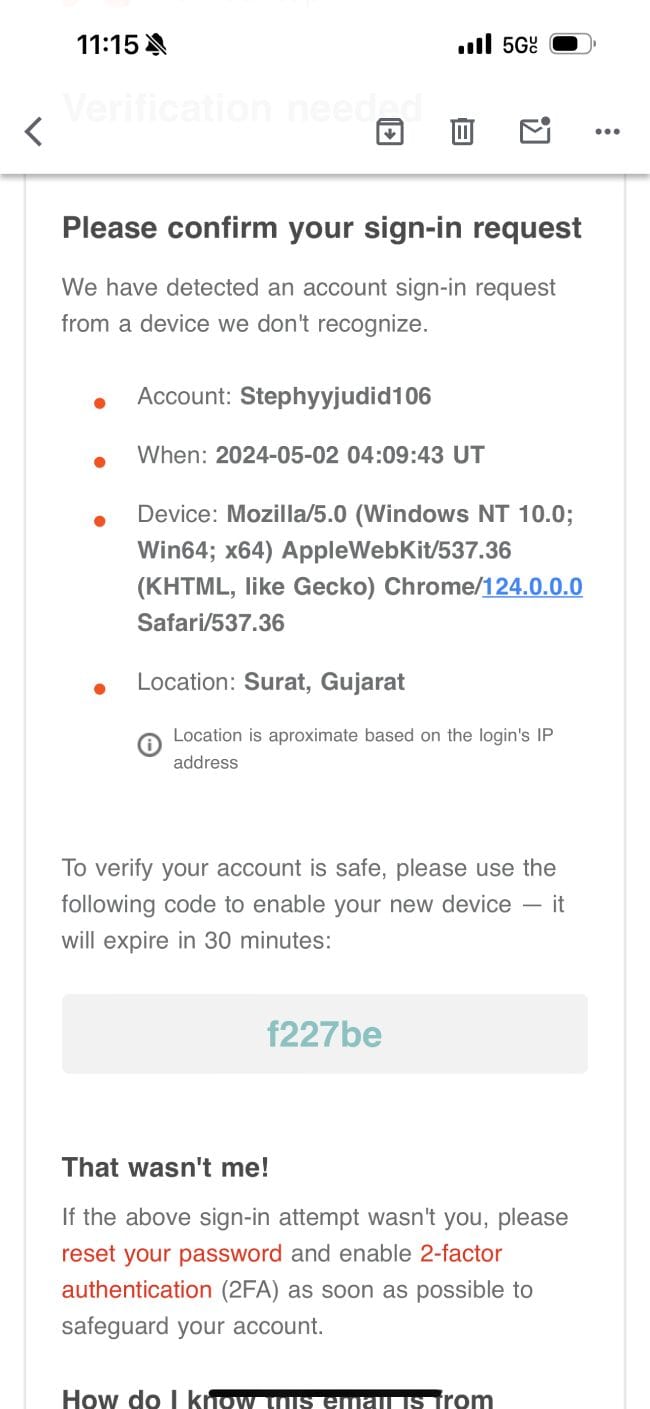The image size is (650, 1409).
Task: Tap the 5G network indicator
Action: click(x=520, y=44)
